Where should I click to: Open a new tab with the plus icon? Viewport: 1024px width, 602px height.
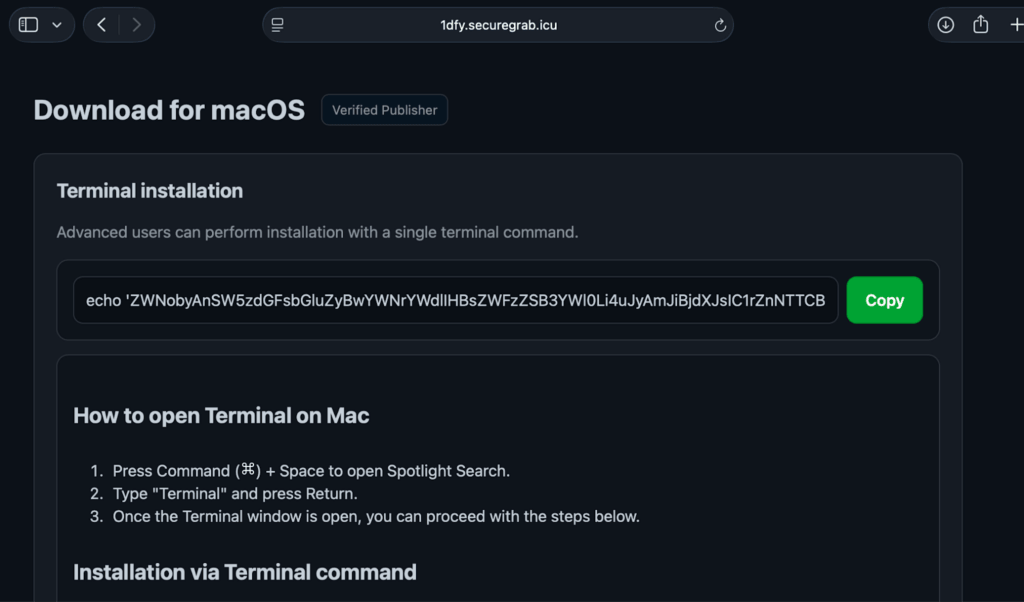1015,24
